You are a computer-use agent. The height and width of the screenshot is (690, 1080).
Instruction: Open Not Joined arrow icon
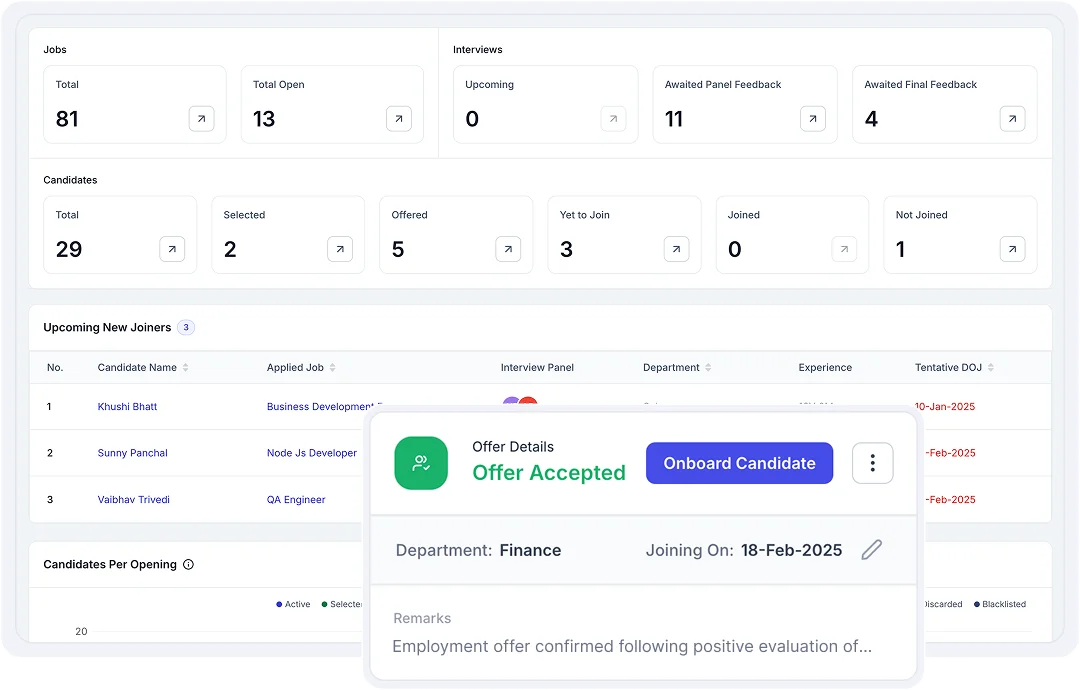coord(1012,249)
